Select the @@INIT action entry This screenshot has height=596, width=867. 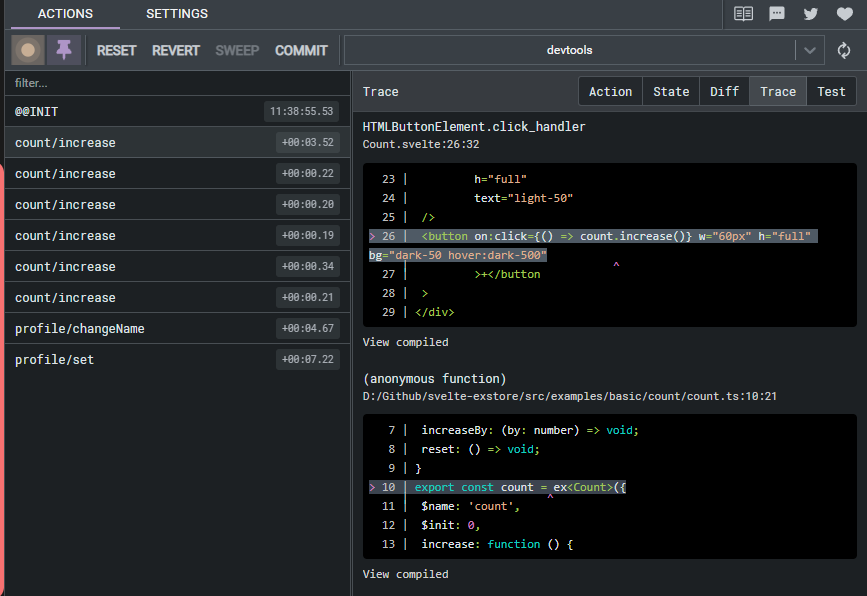pyautogui.click(x=177, y=111)
